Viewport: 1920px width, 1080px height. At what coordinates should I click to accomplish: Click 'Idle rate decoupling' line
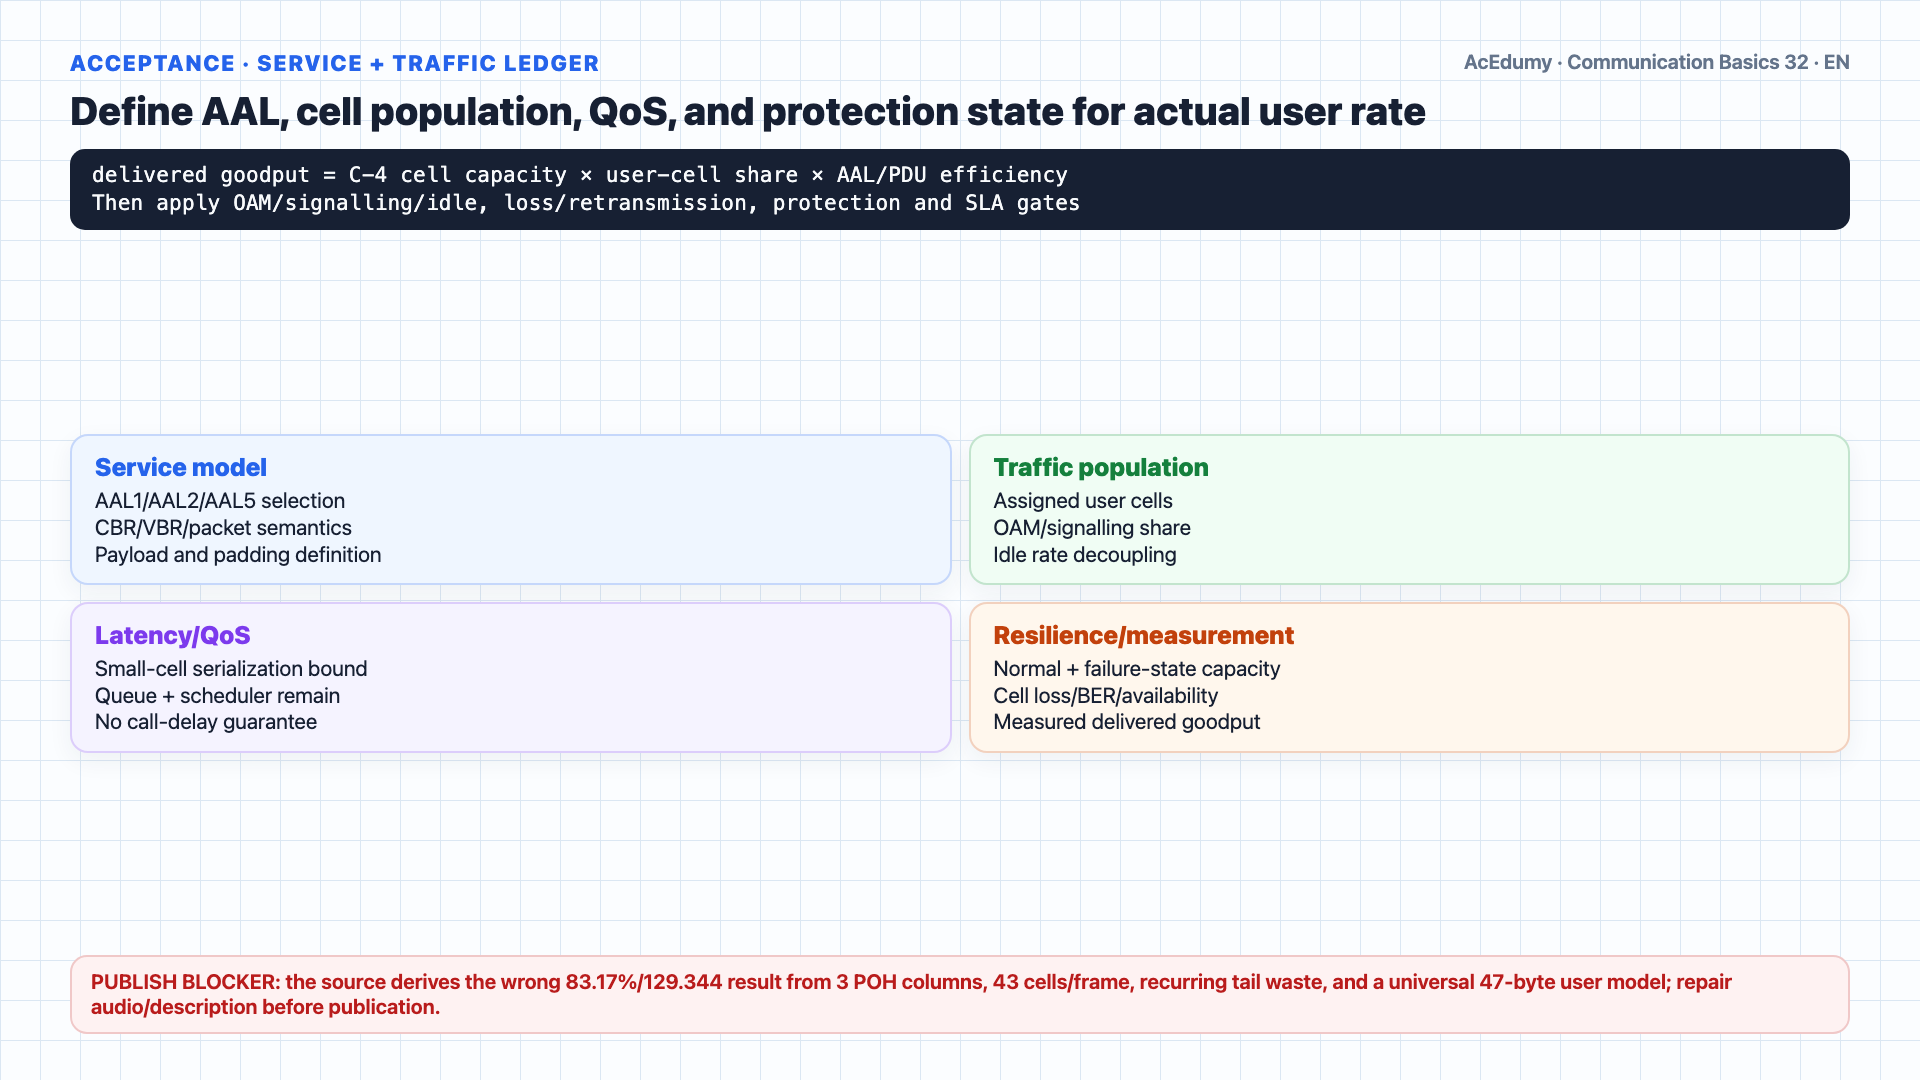tap(1085, 554)
